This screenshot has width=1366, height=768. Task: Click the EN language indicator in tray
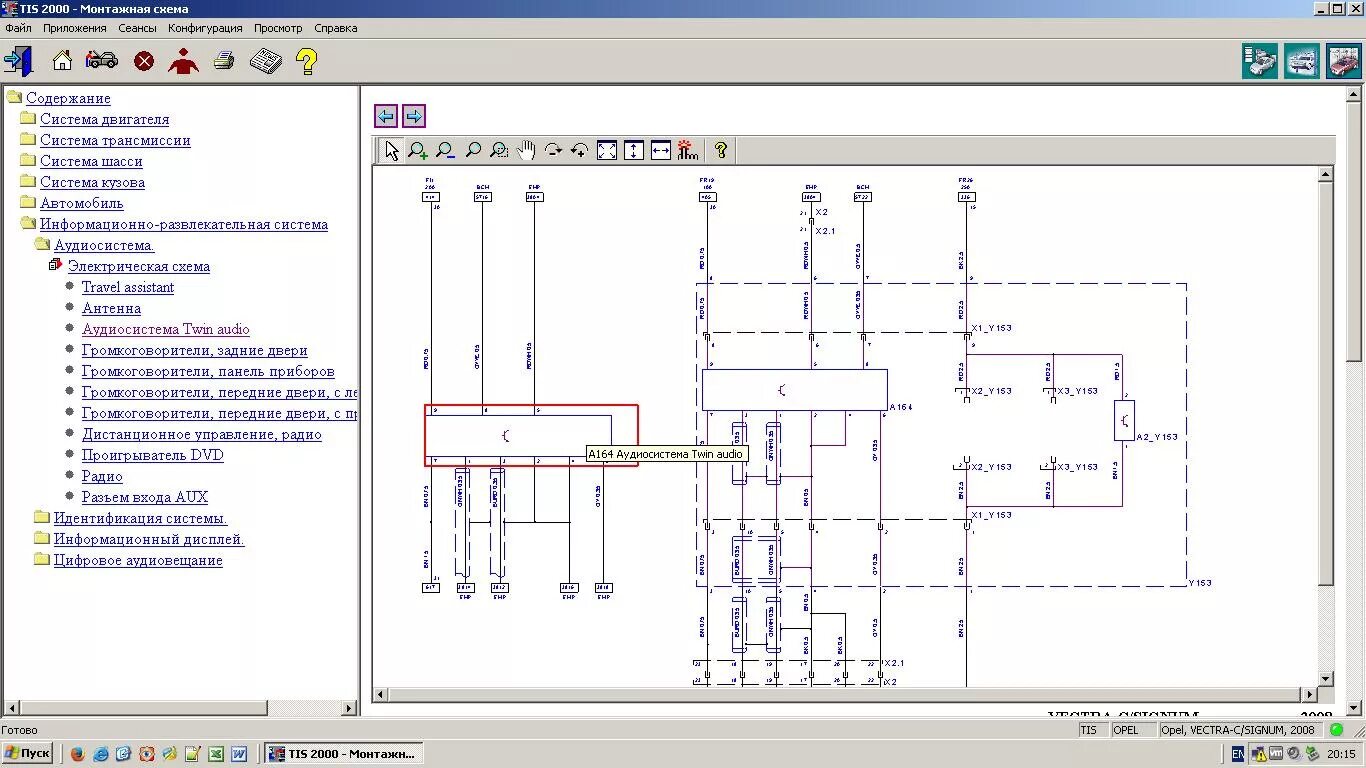tap(1237, 754)
